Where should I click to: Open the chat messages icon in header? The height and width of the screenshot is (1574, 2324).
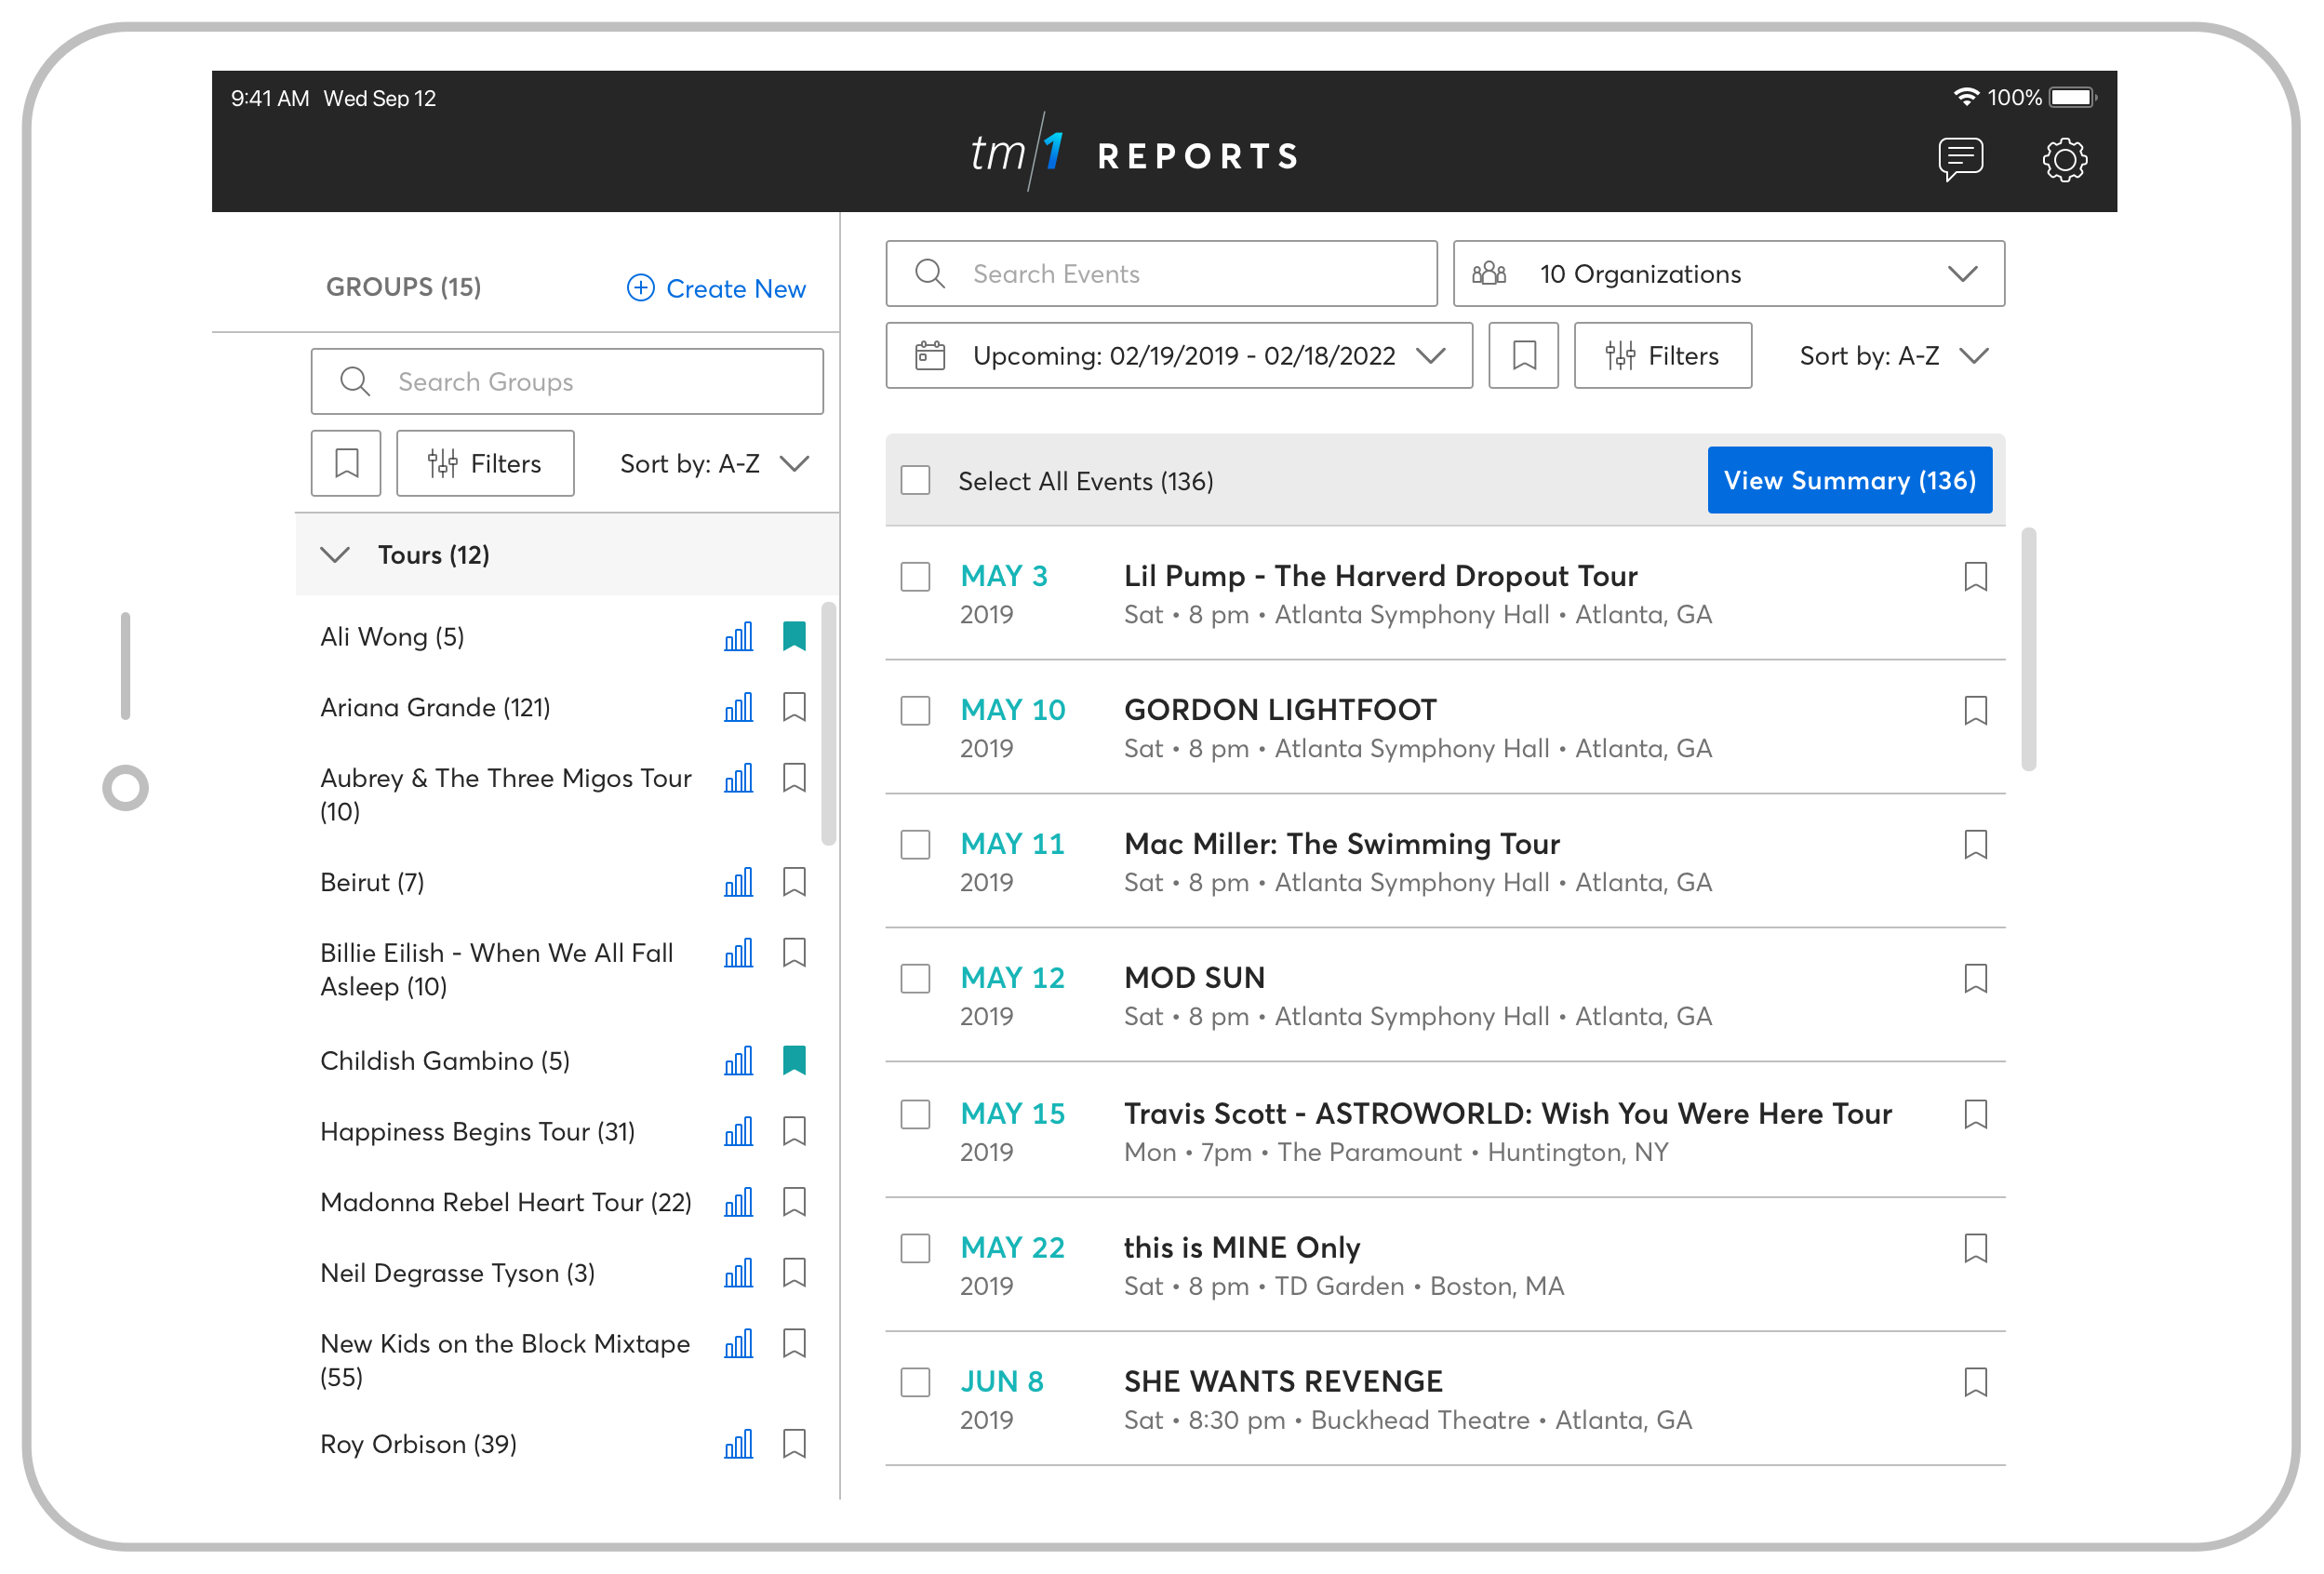pos(1960,158)
